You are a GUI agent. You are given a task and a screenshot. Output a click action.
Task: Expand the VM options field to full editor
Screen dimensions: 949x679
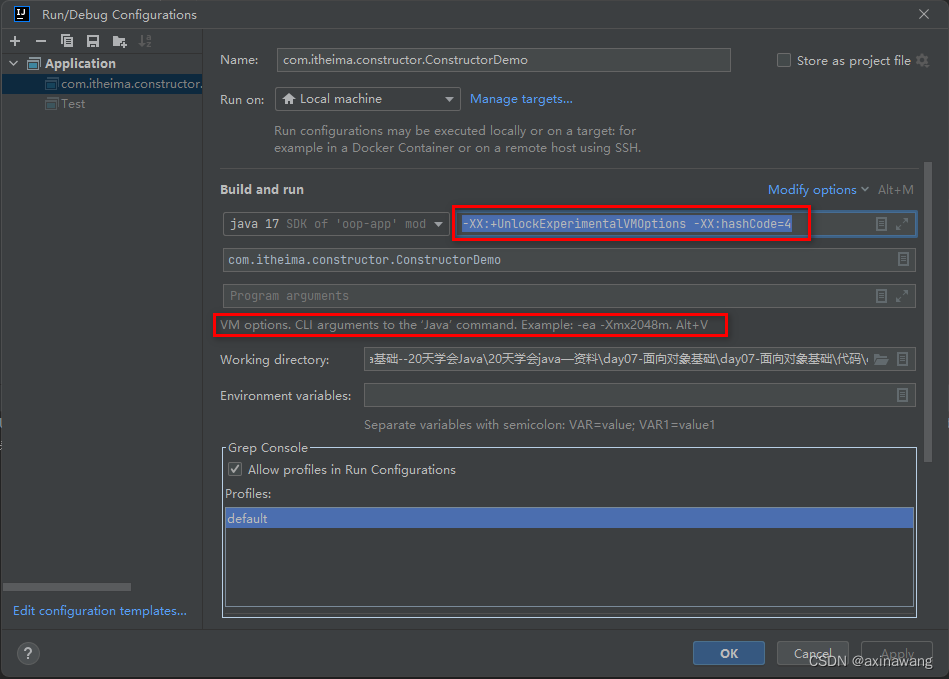[903, 223]
